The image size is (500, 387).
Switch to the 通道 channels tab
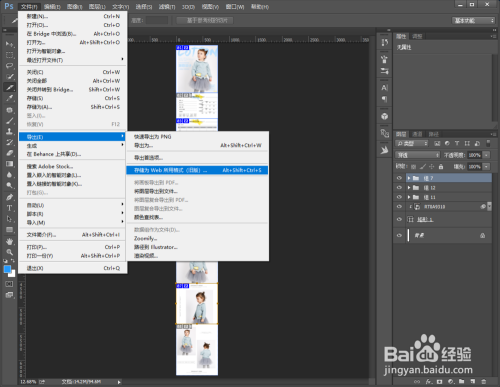tap(417, 134)
